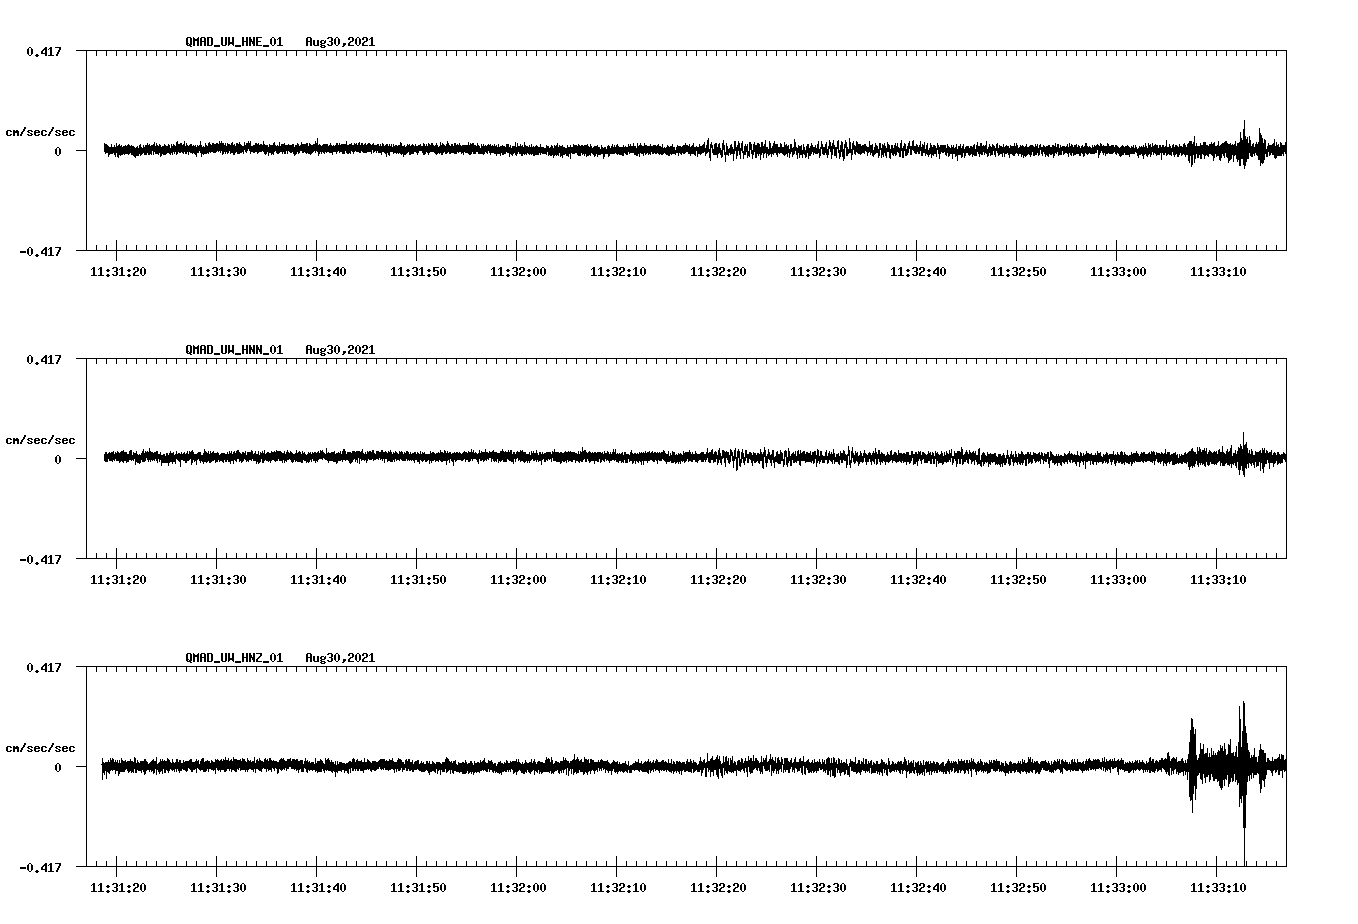Viewport: 1358px width, 924px height.
Task: Select the QMAD_UW_HNN_01 channel title
Action: click(234, 350)
